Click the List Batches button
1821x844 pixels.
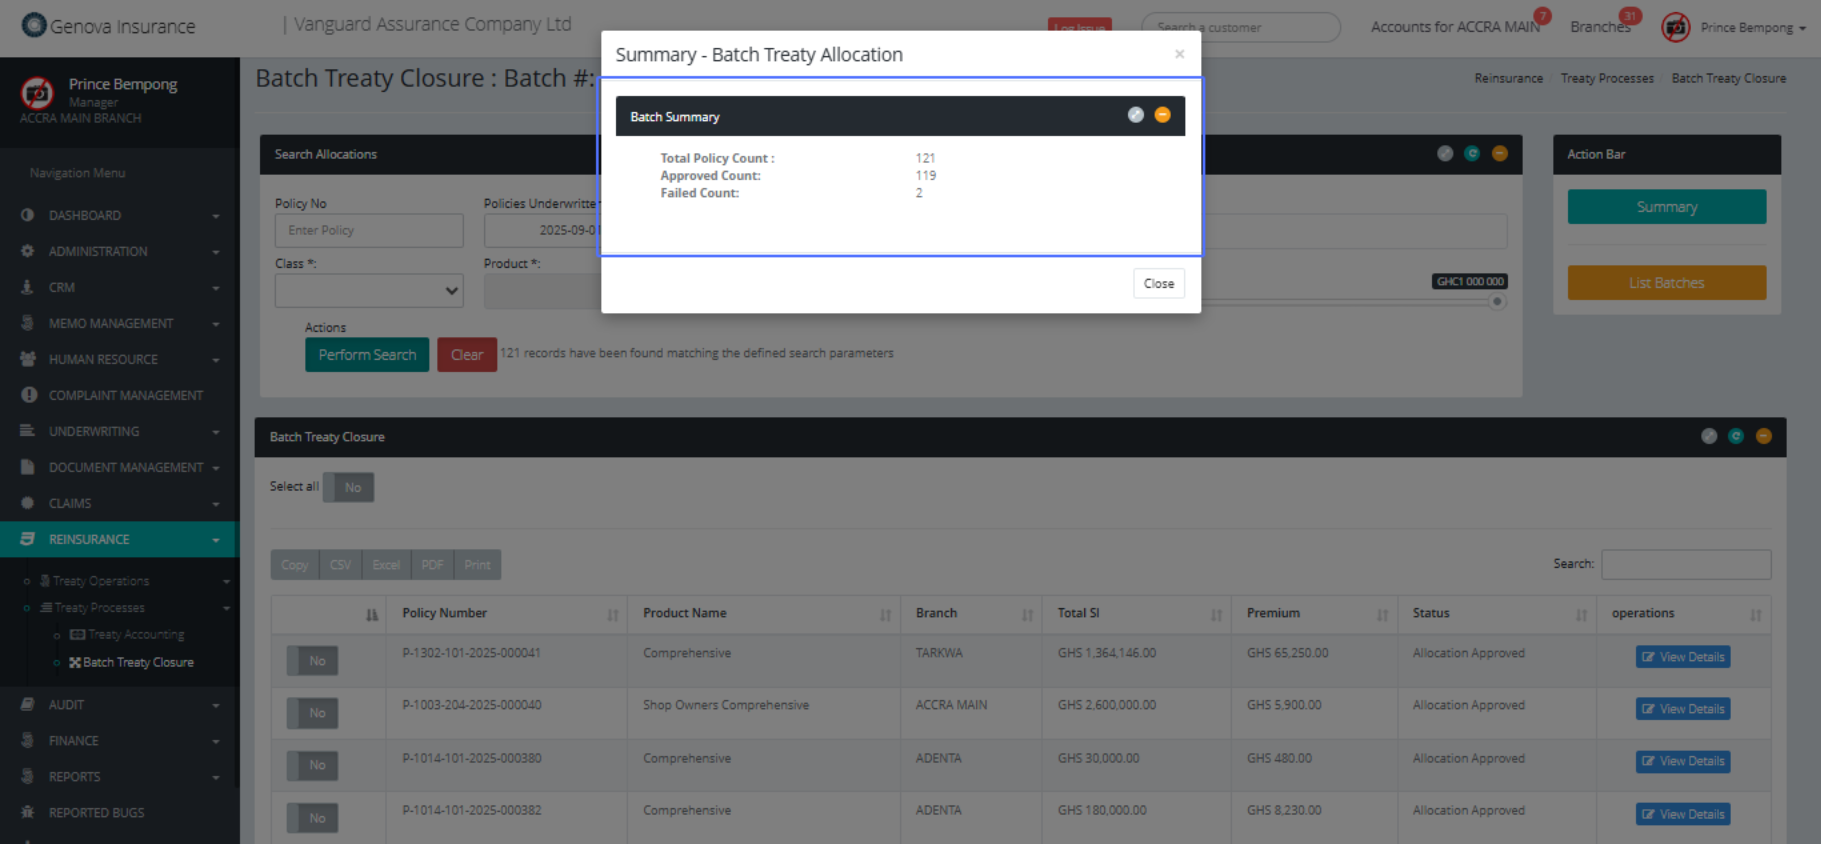tap(1666, 283)
